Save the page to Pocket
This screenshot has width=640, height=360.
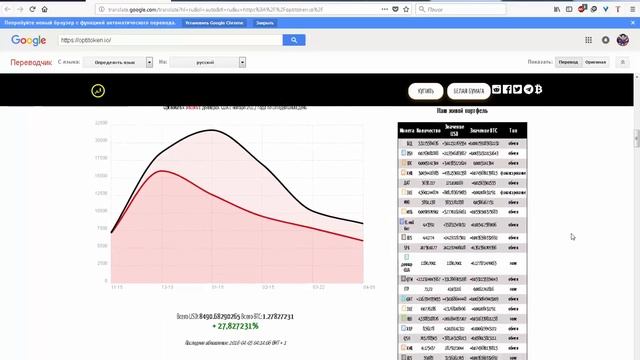coord(395,9)
